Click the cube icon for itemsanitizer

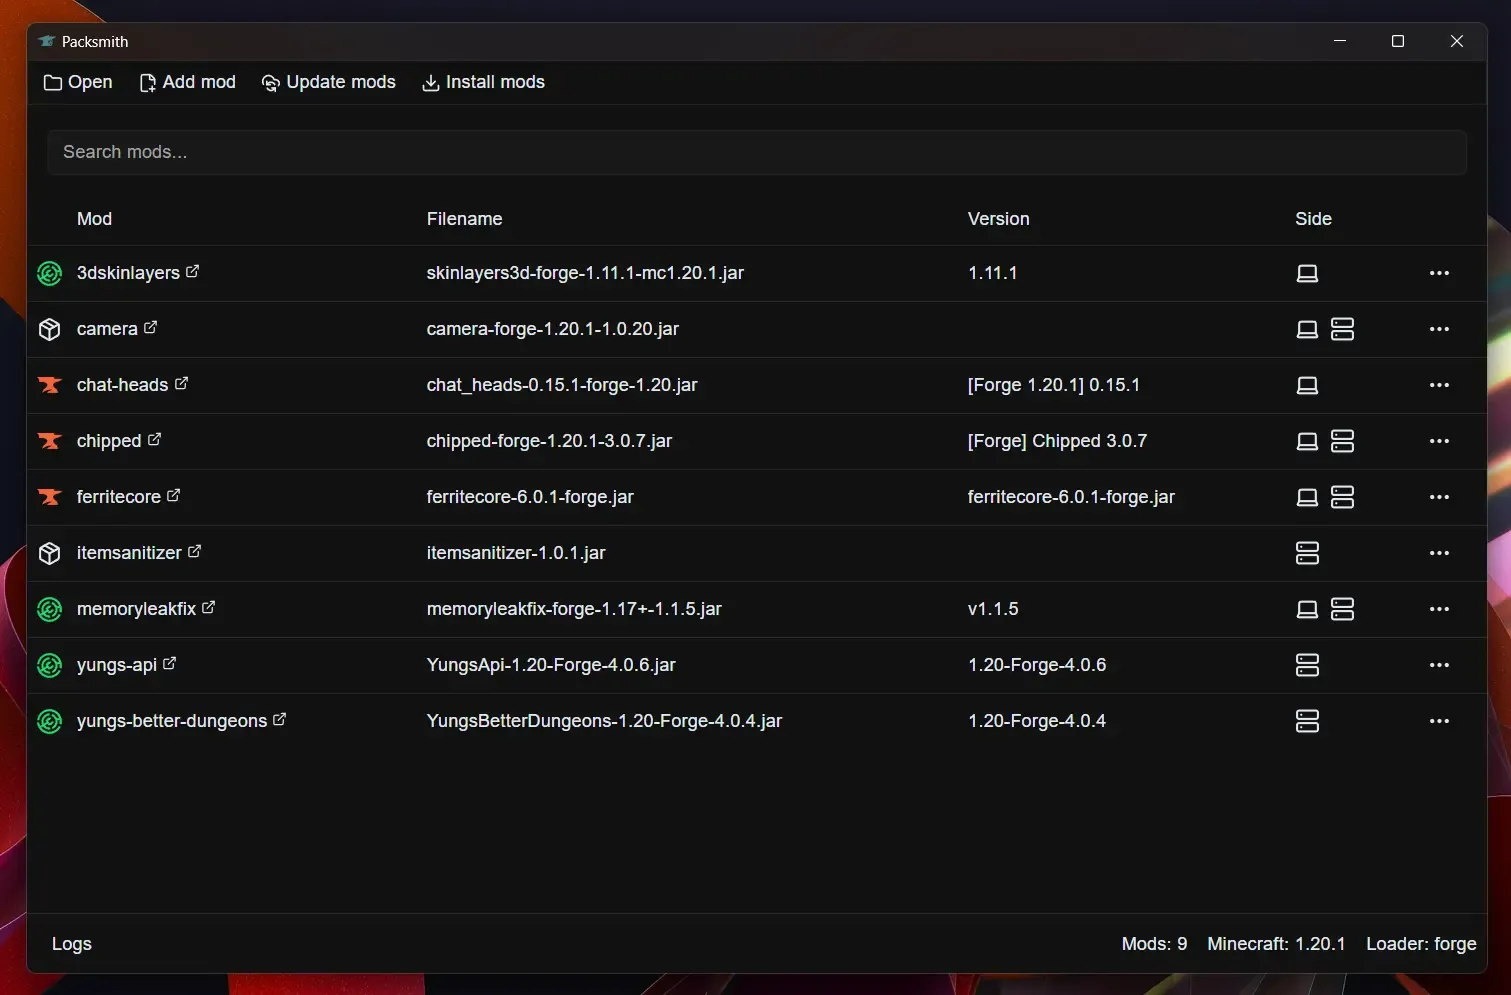coord(50,553)
